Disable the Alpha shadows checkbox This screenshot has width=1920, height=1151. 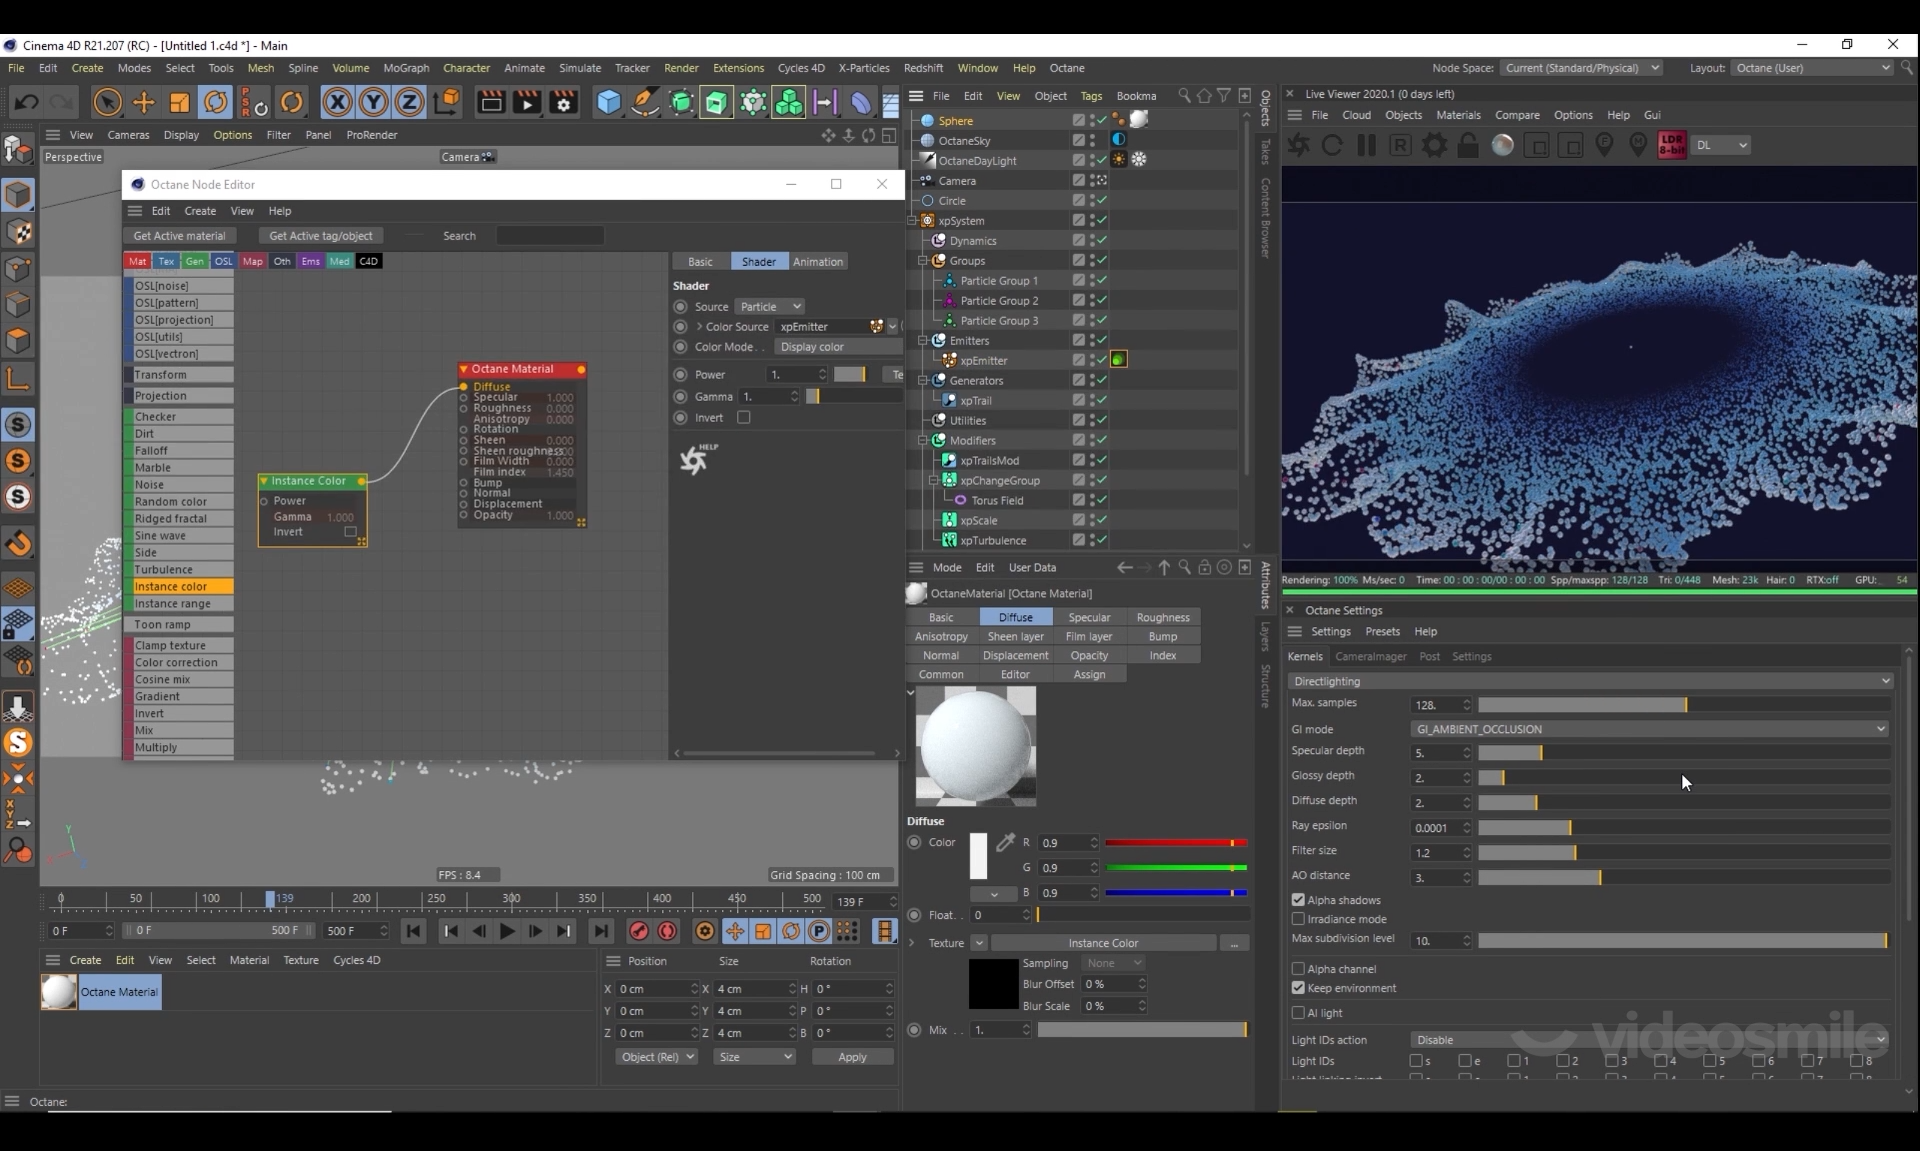(1298, 900)
